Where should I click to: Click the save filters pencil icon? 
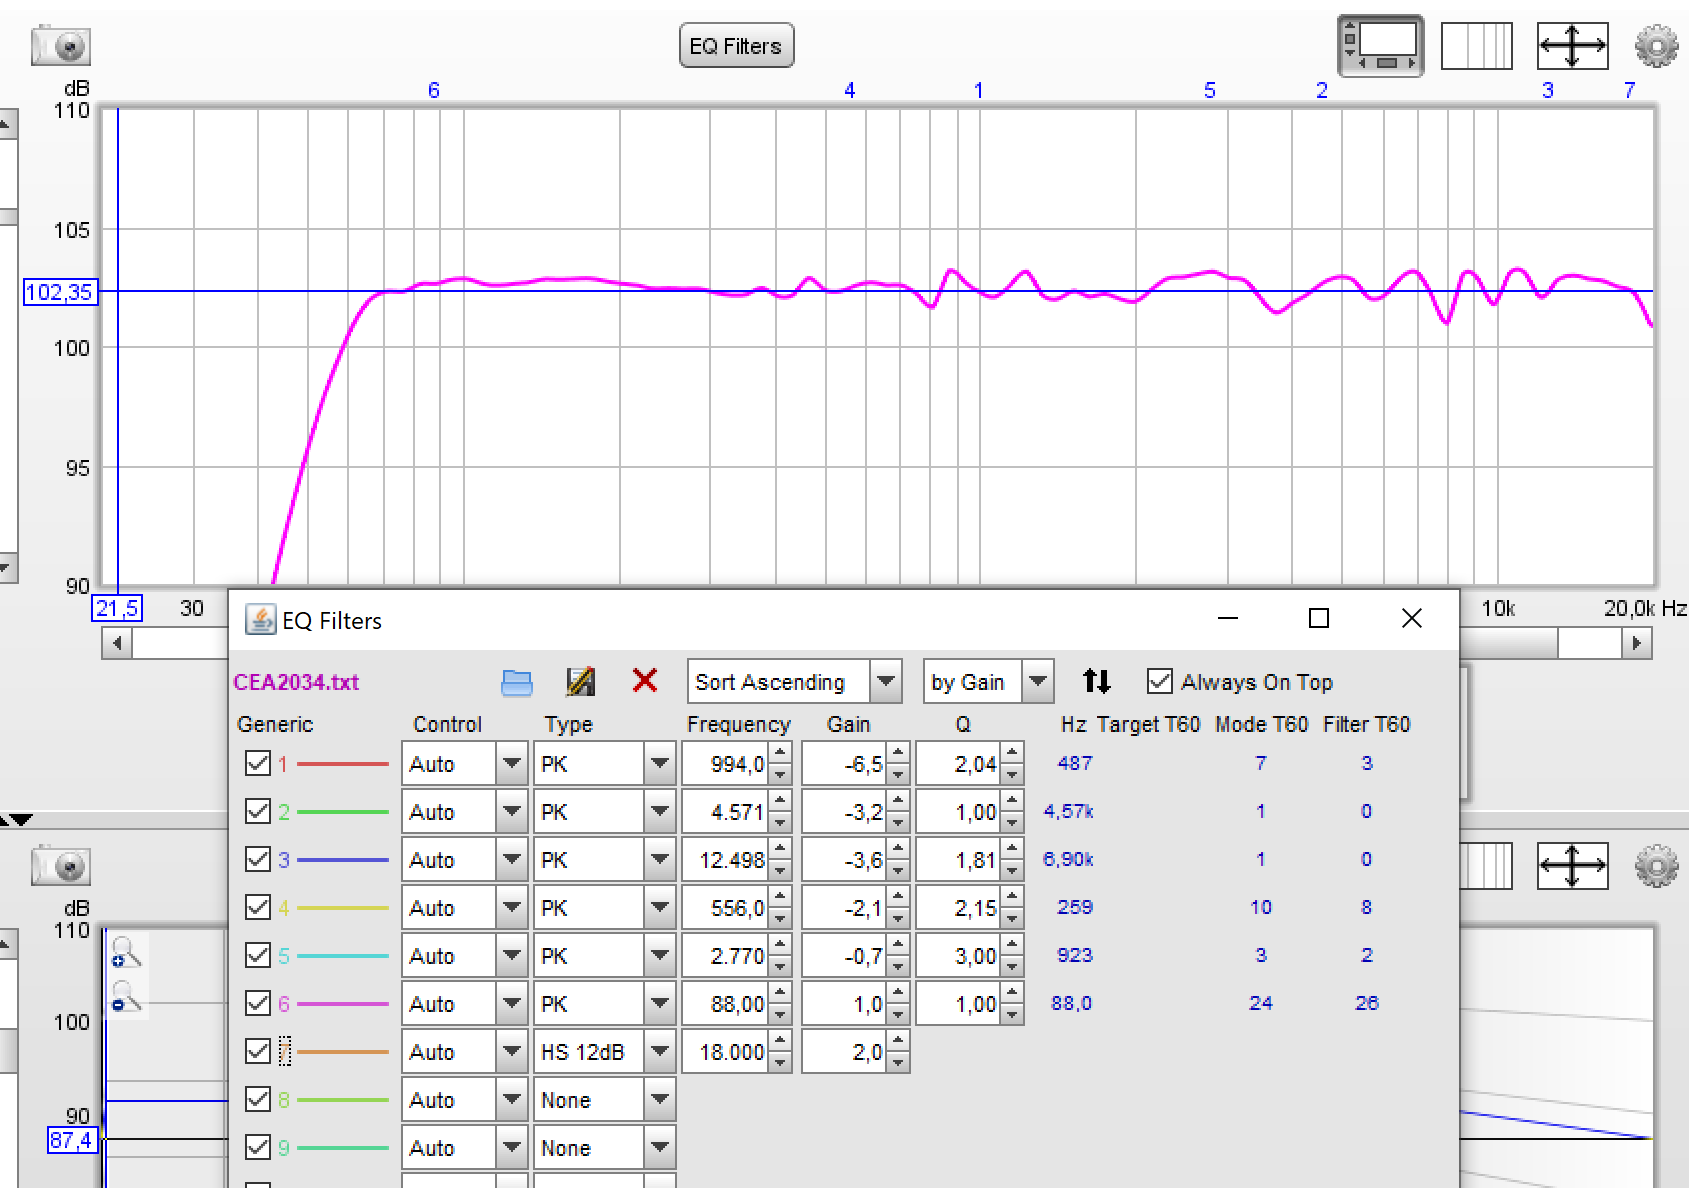[x=580, y=682]
